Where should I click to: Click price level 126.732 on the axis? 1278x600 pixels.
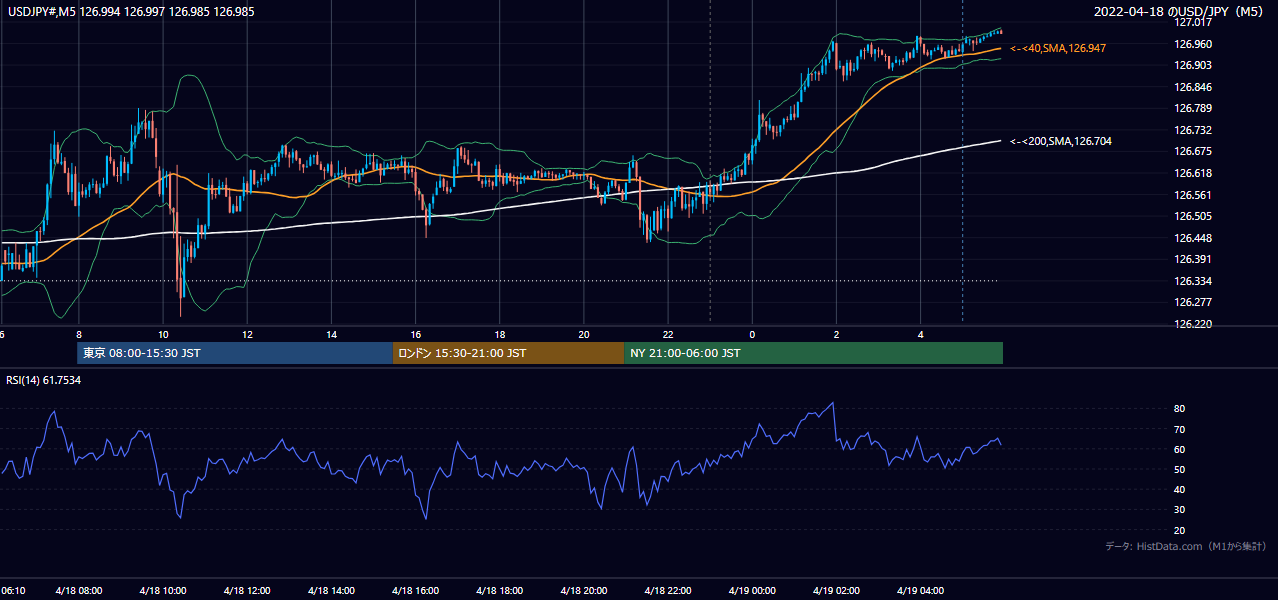1193,130
